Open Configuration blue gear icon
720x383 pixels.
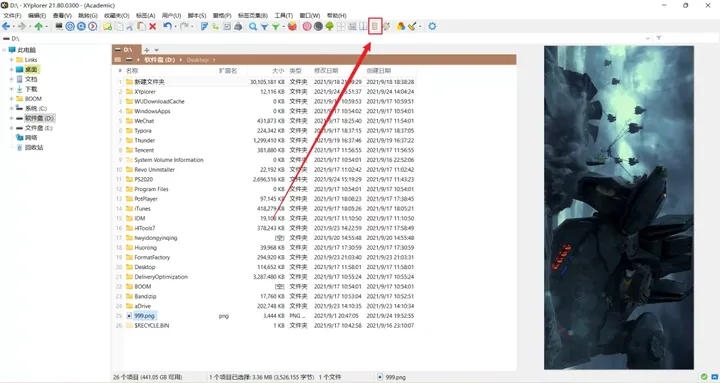pyautogui.click(x=432, y=27)
